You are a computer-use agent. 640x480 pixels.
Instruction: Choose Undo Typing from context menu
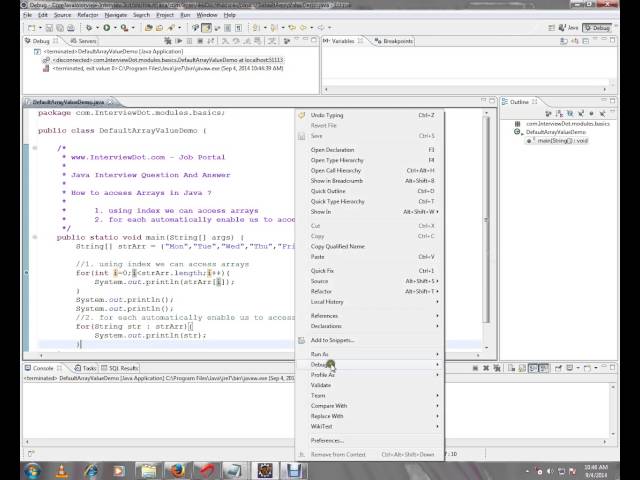(x=371, y=115)
